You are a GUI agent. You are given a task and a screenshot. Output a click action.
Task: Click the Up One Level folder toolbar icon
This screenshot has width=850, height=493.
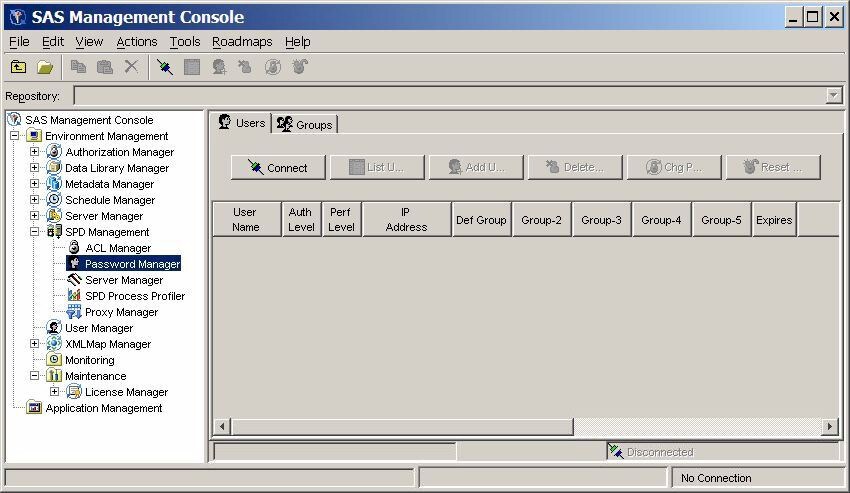(18, 67)
